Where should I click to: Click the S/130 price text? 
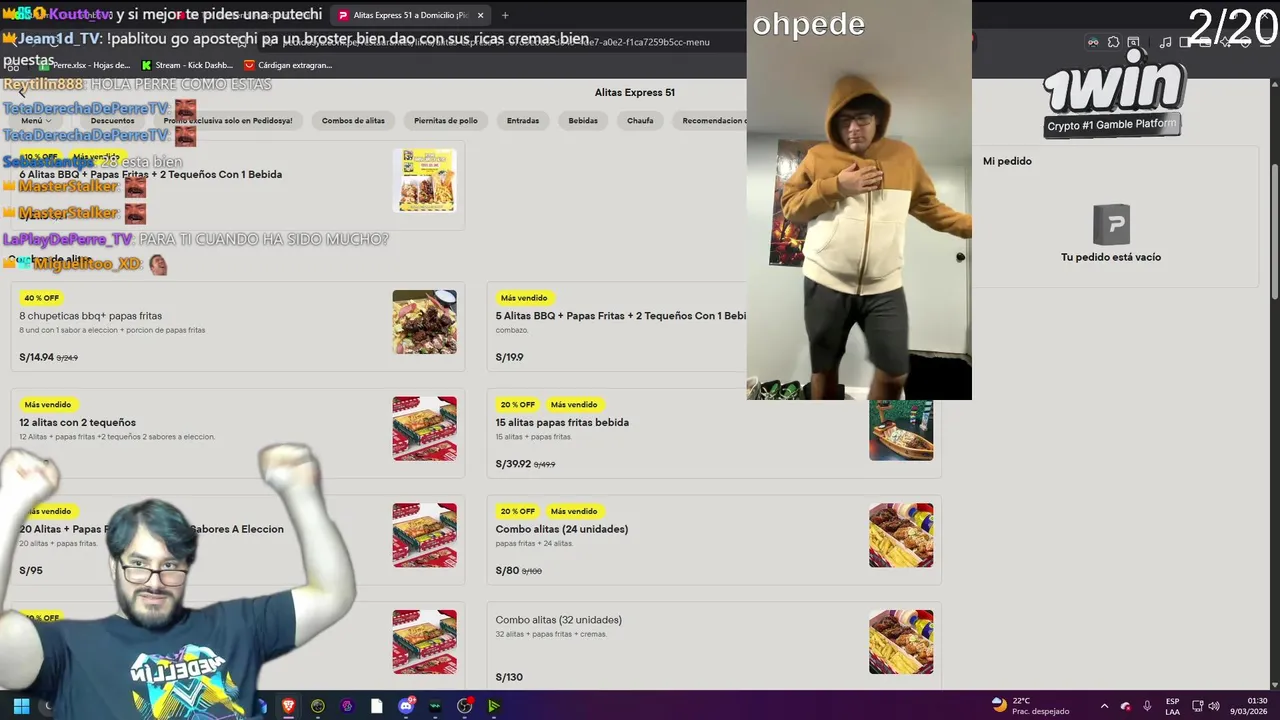[509, 677]
